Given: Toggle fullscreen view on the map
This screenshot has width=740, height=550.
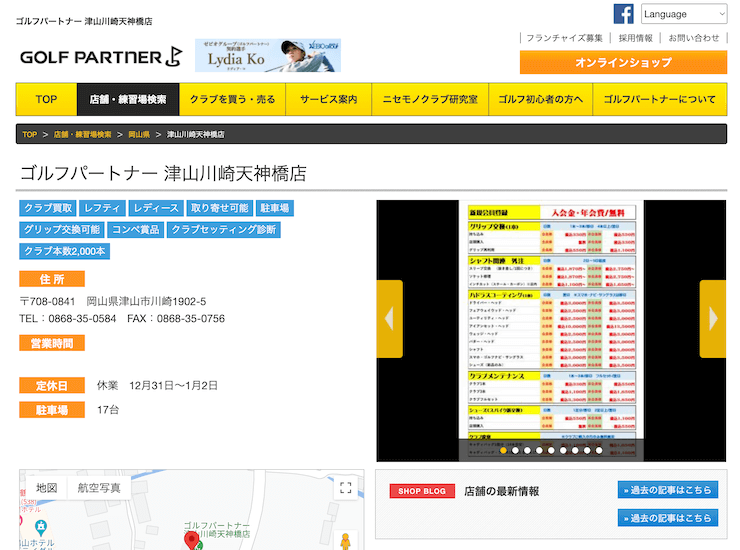Looking at the screenshot, I should 346,488.
